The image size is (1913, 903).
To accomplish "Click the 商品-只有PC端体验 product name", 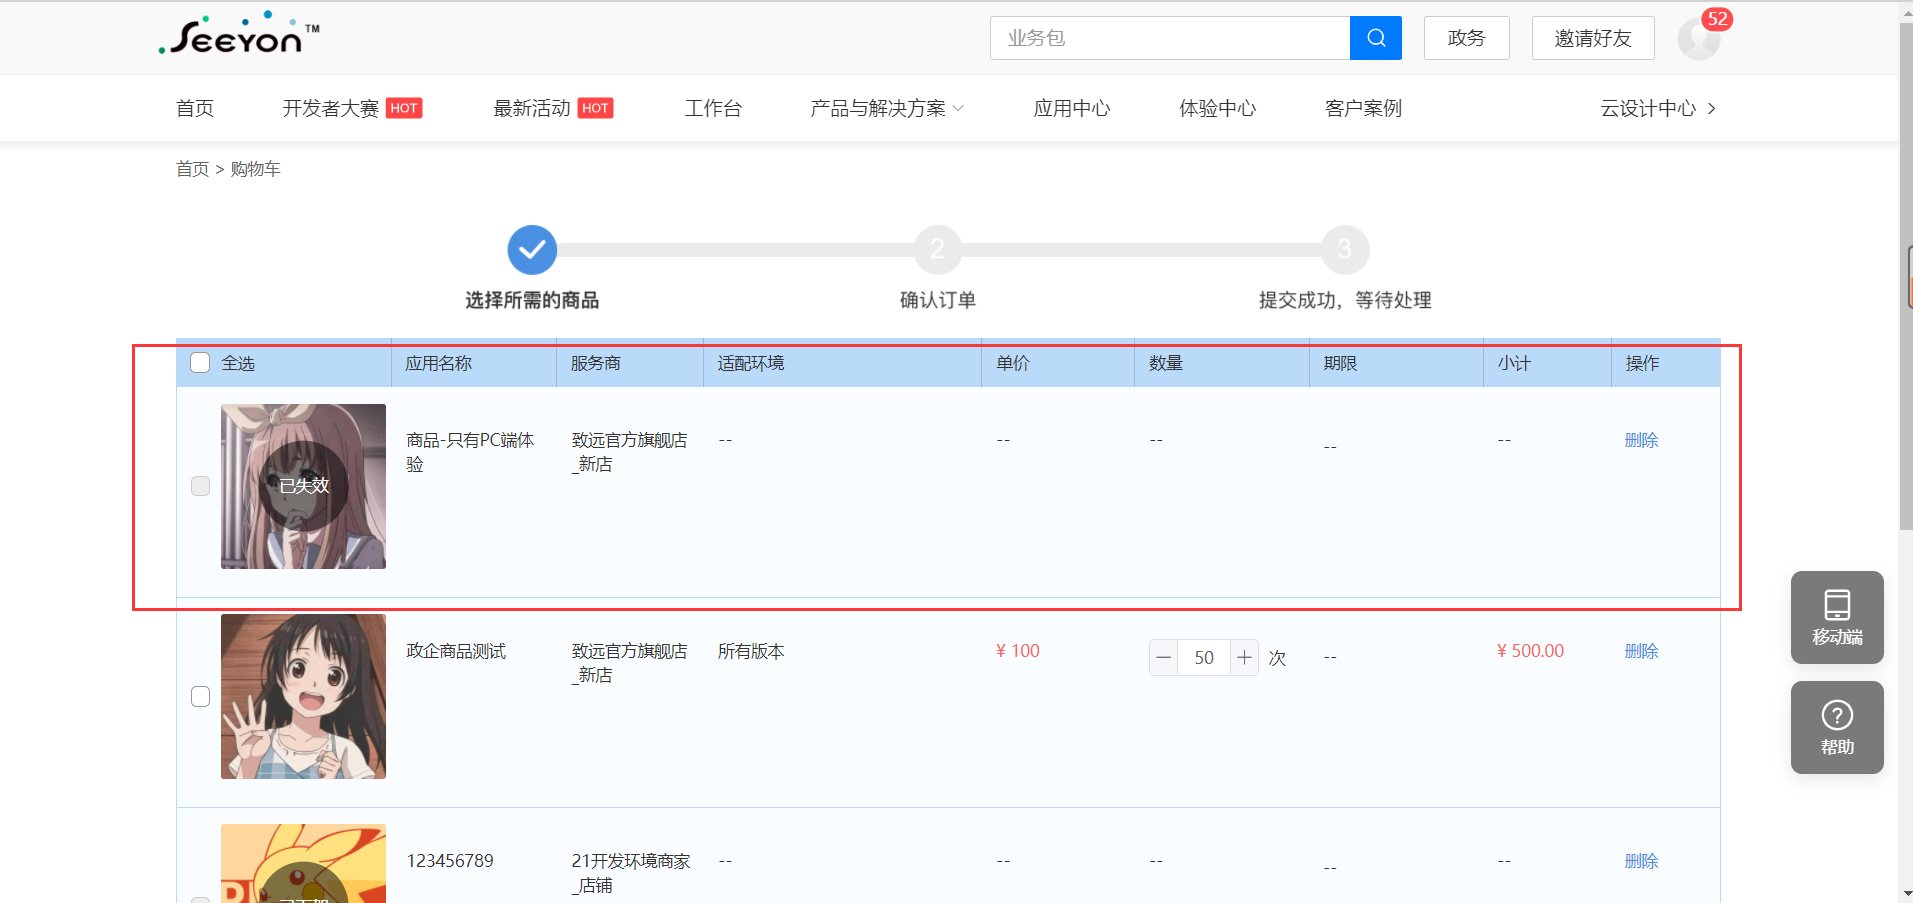I will [470, 452].
